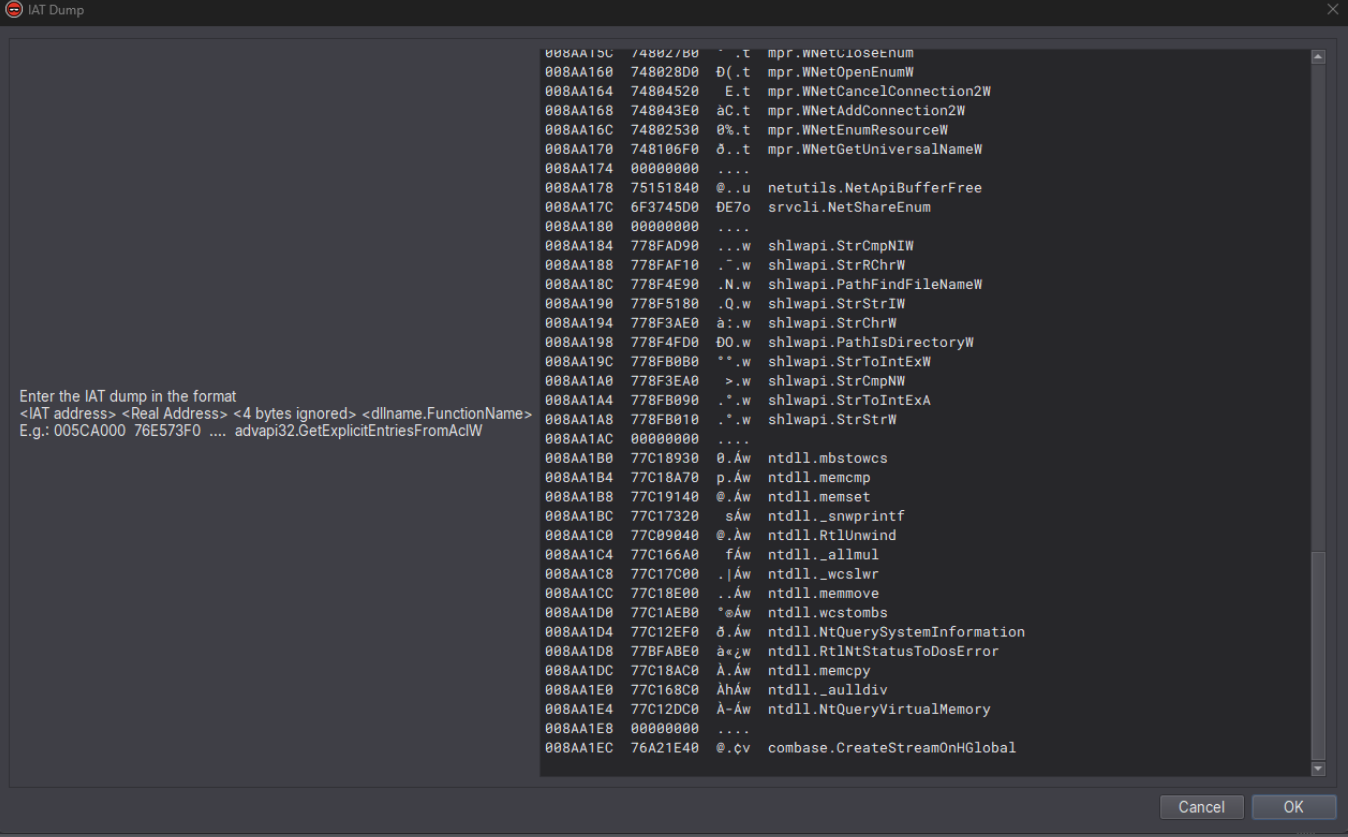The width and height of the screenshot is (1348, 837).
Task: Click the scrollbar down arrow
Action: (x=1317, y=768)
